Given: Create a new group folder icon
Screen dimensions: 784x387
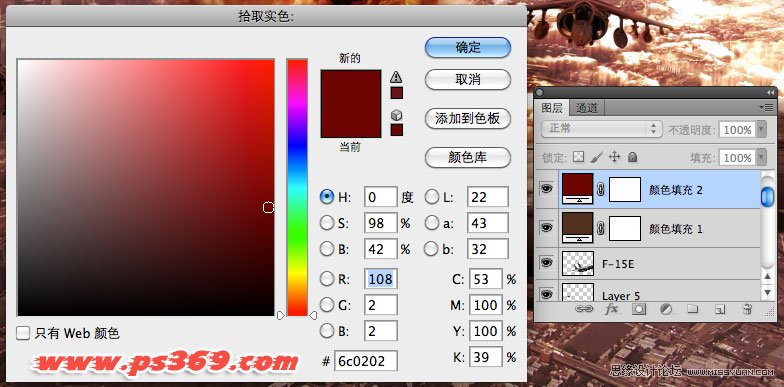Looking at the screenshot, I should point(692,309).
